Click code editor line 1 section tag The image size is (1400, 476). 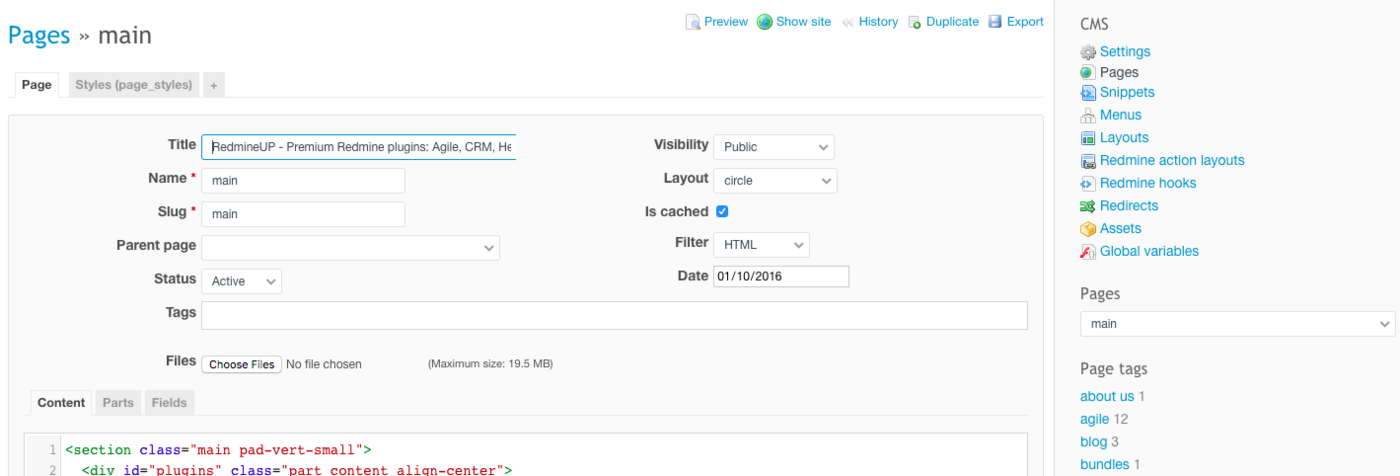point(218,450)
